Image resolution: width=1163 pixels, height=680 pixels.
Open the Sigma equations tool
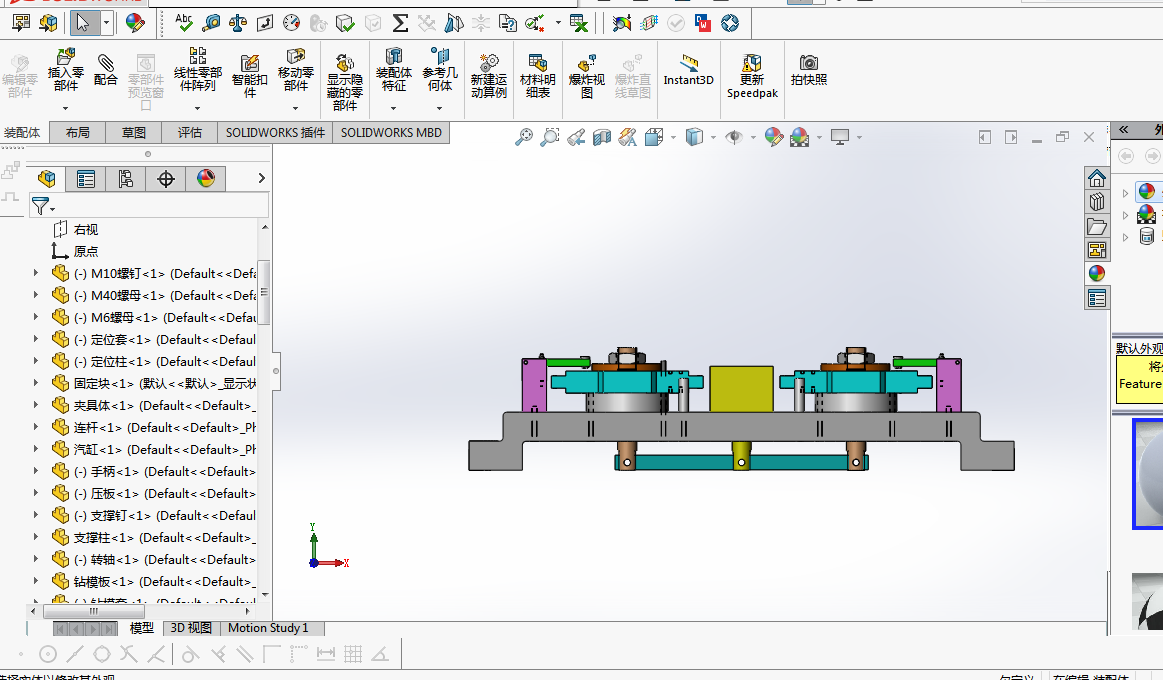[x=400, y=23]
